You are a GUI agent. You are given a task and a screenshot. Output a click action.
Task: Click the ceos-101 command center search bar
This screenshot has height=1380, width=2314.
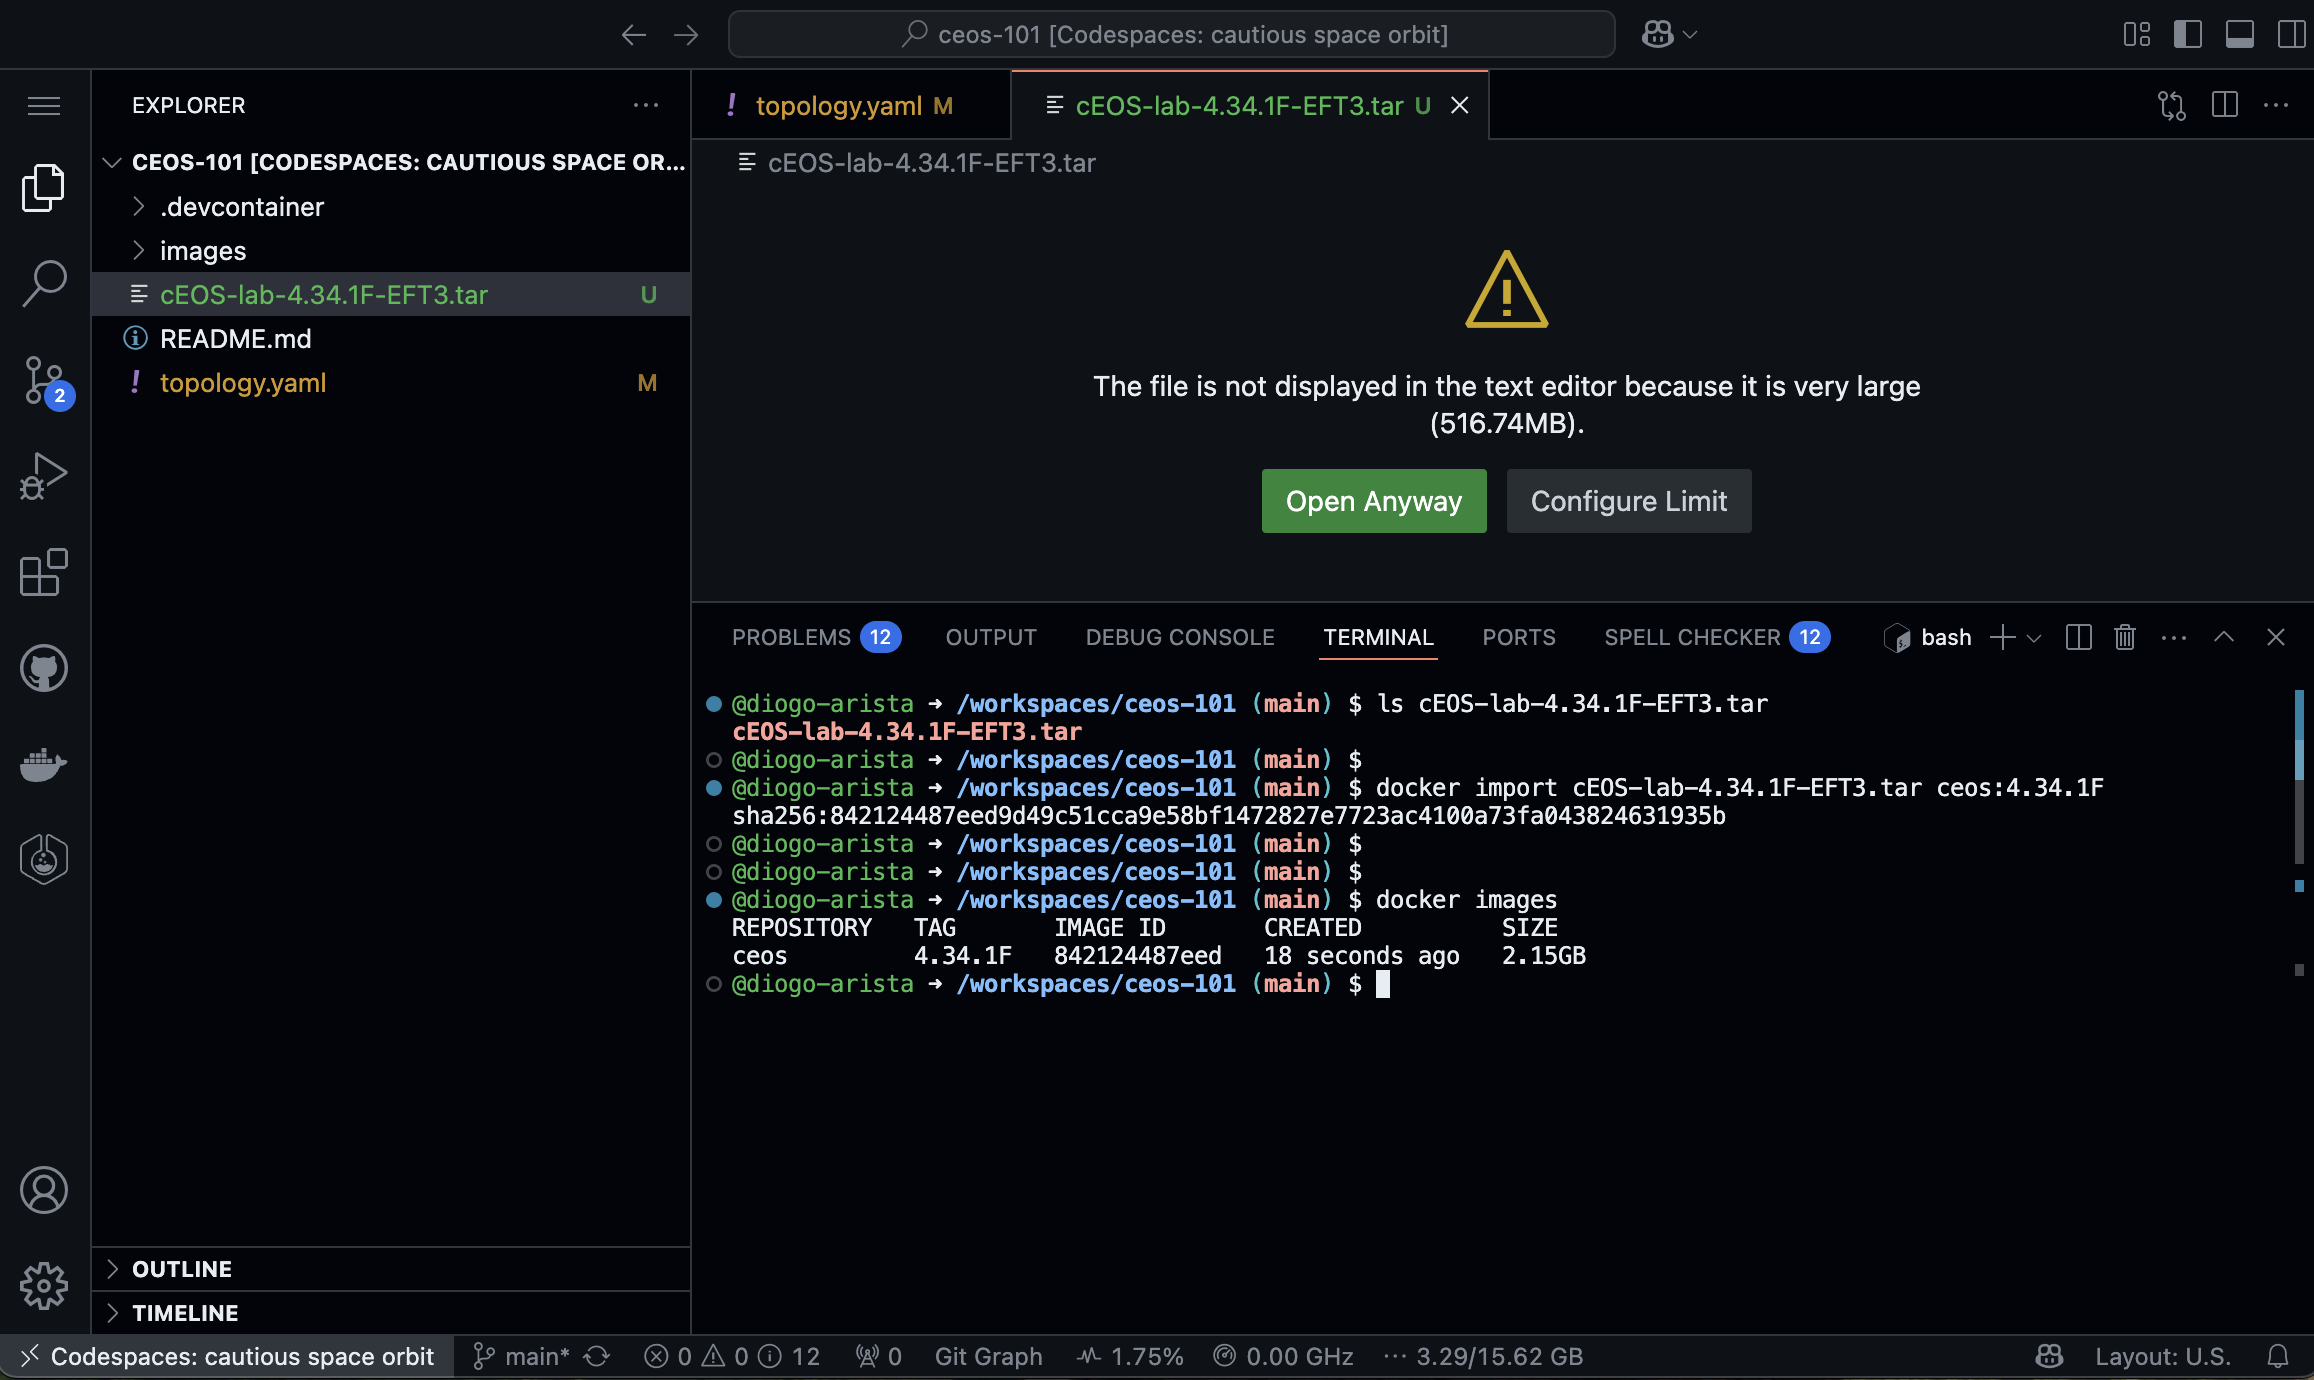(1170, 33)
